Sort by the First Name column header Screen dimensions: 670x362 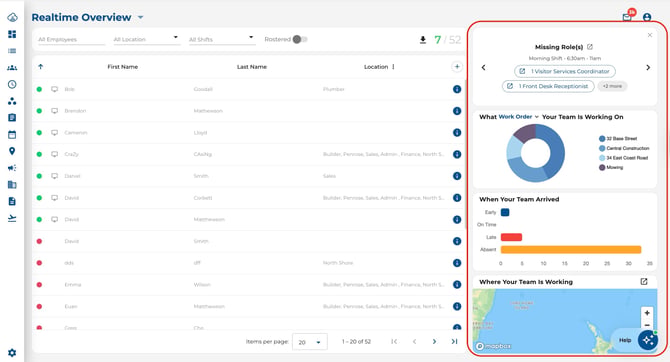[123, 67]
